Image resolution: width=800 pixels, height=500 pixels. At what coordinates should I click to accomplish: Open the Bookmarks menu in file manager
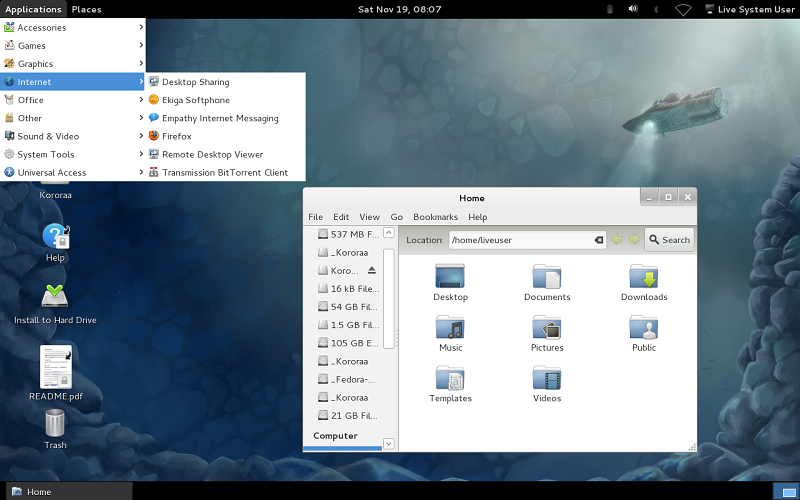point(435,217)
